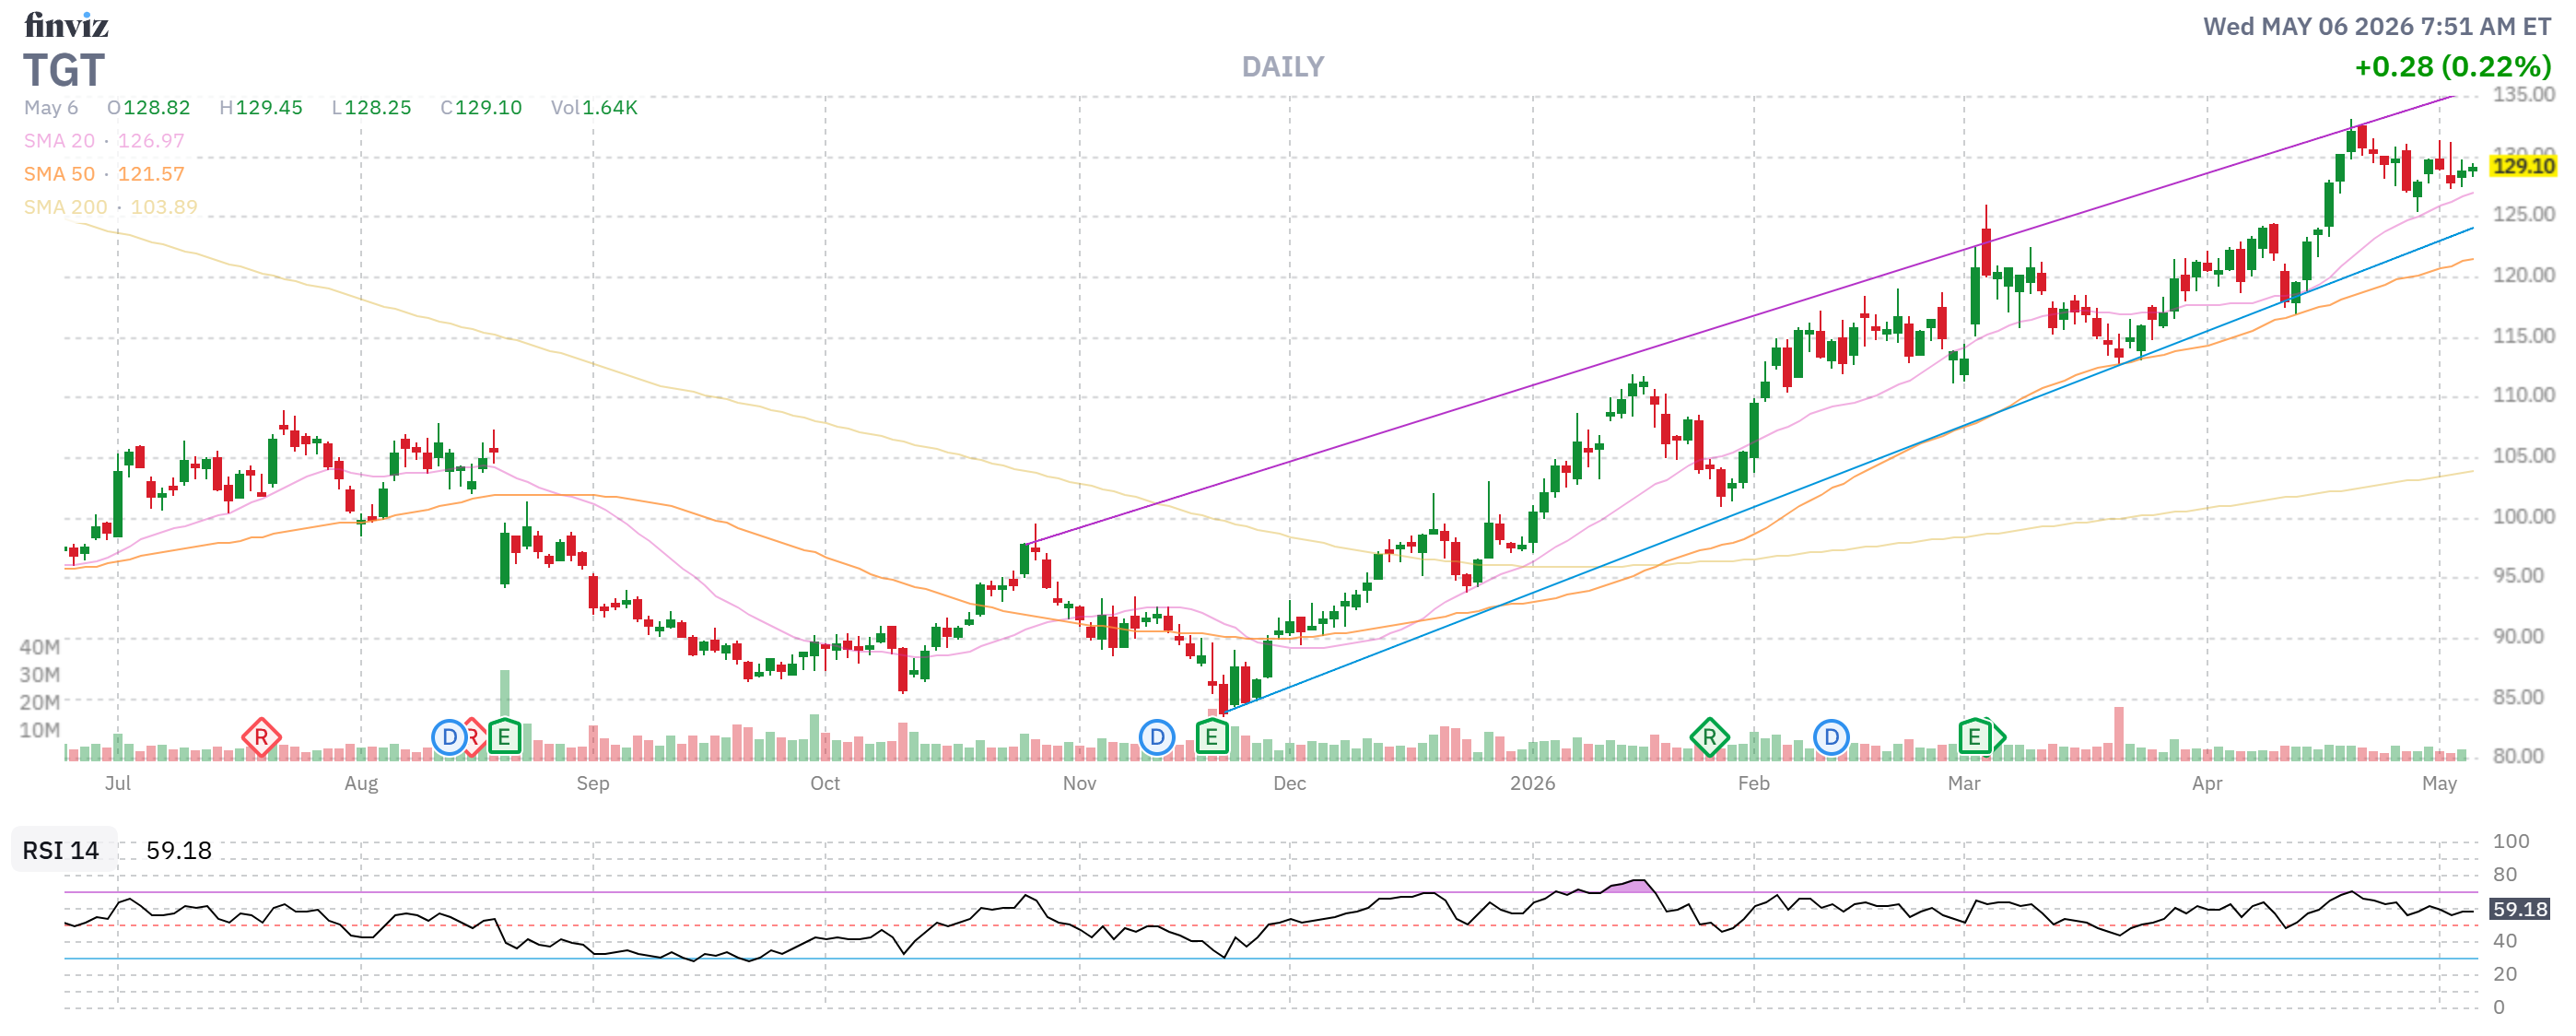2576x1036 pixels.
Task: Click the Vol 1.64K volume value
Action: click(x=594, y=108)
